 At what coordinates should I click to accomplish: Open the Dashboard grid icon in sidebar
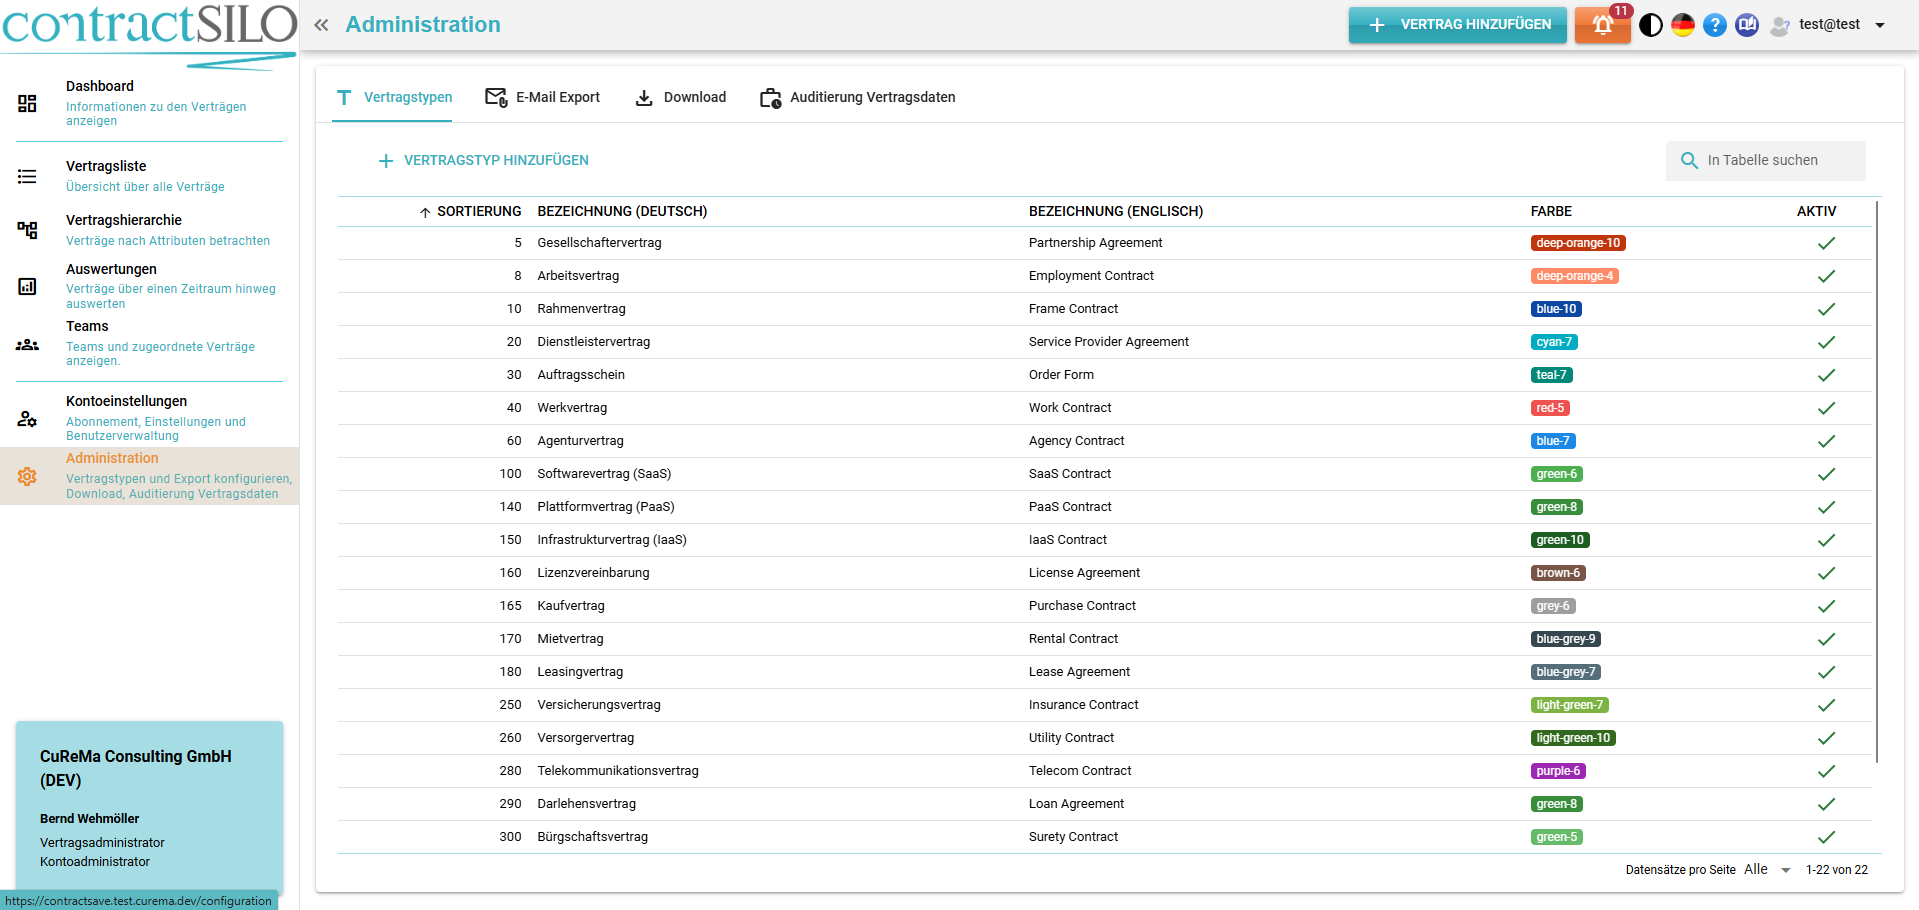27,103
